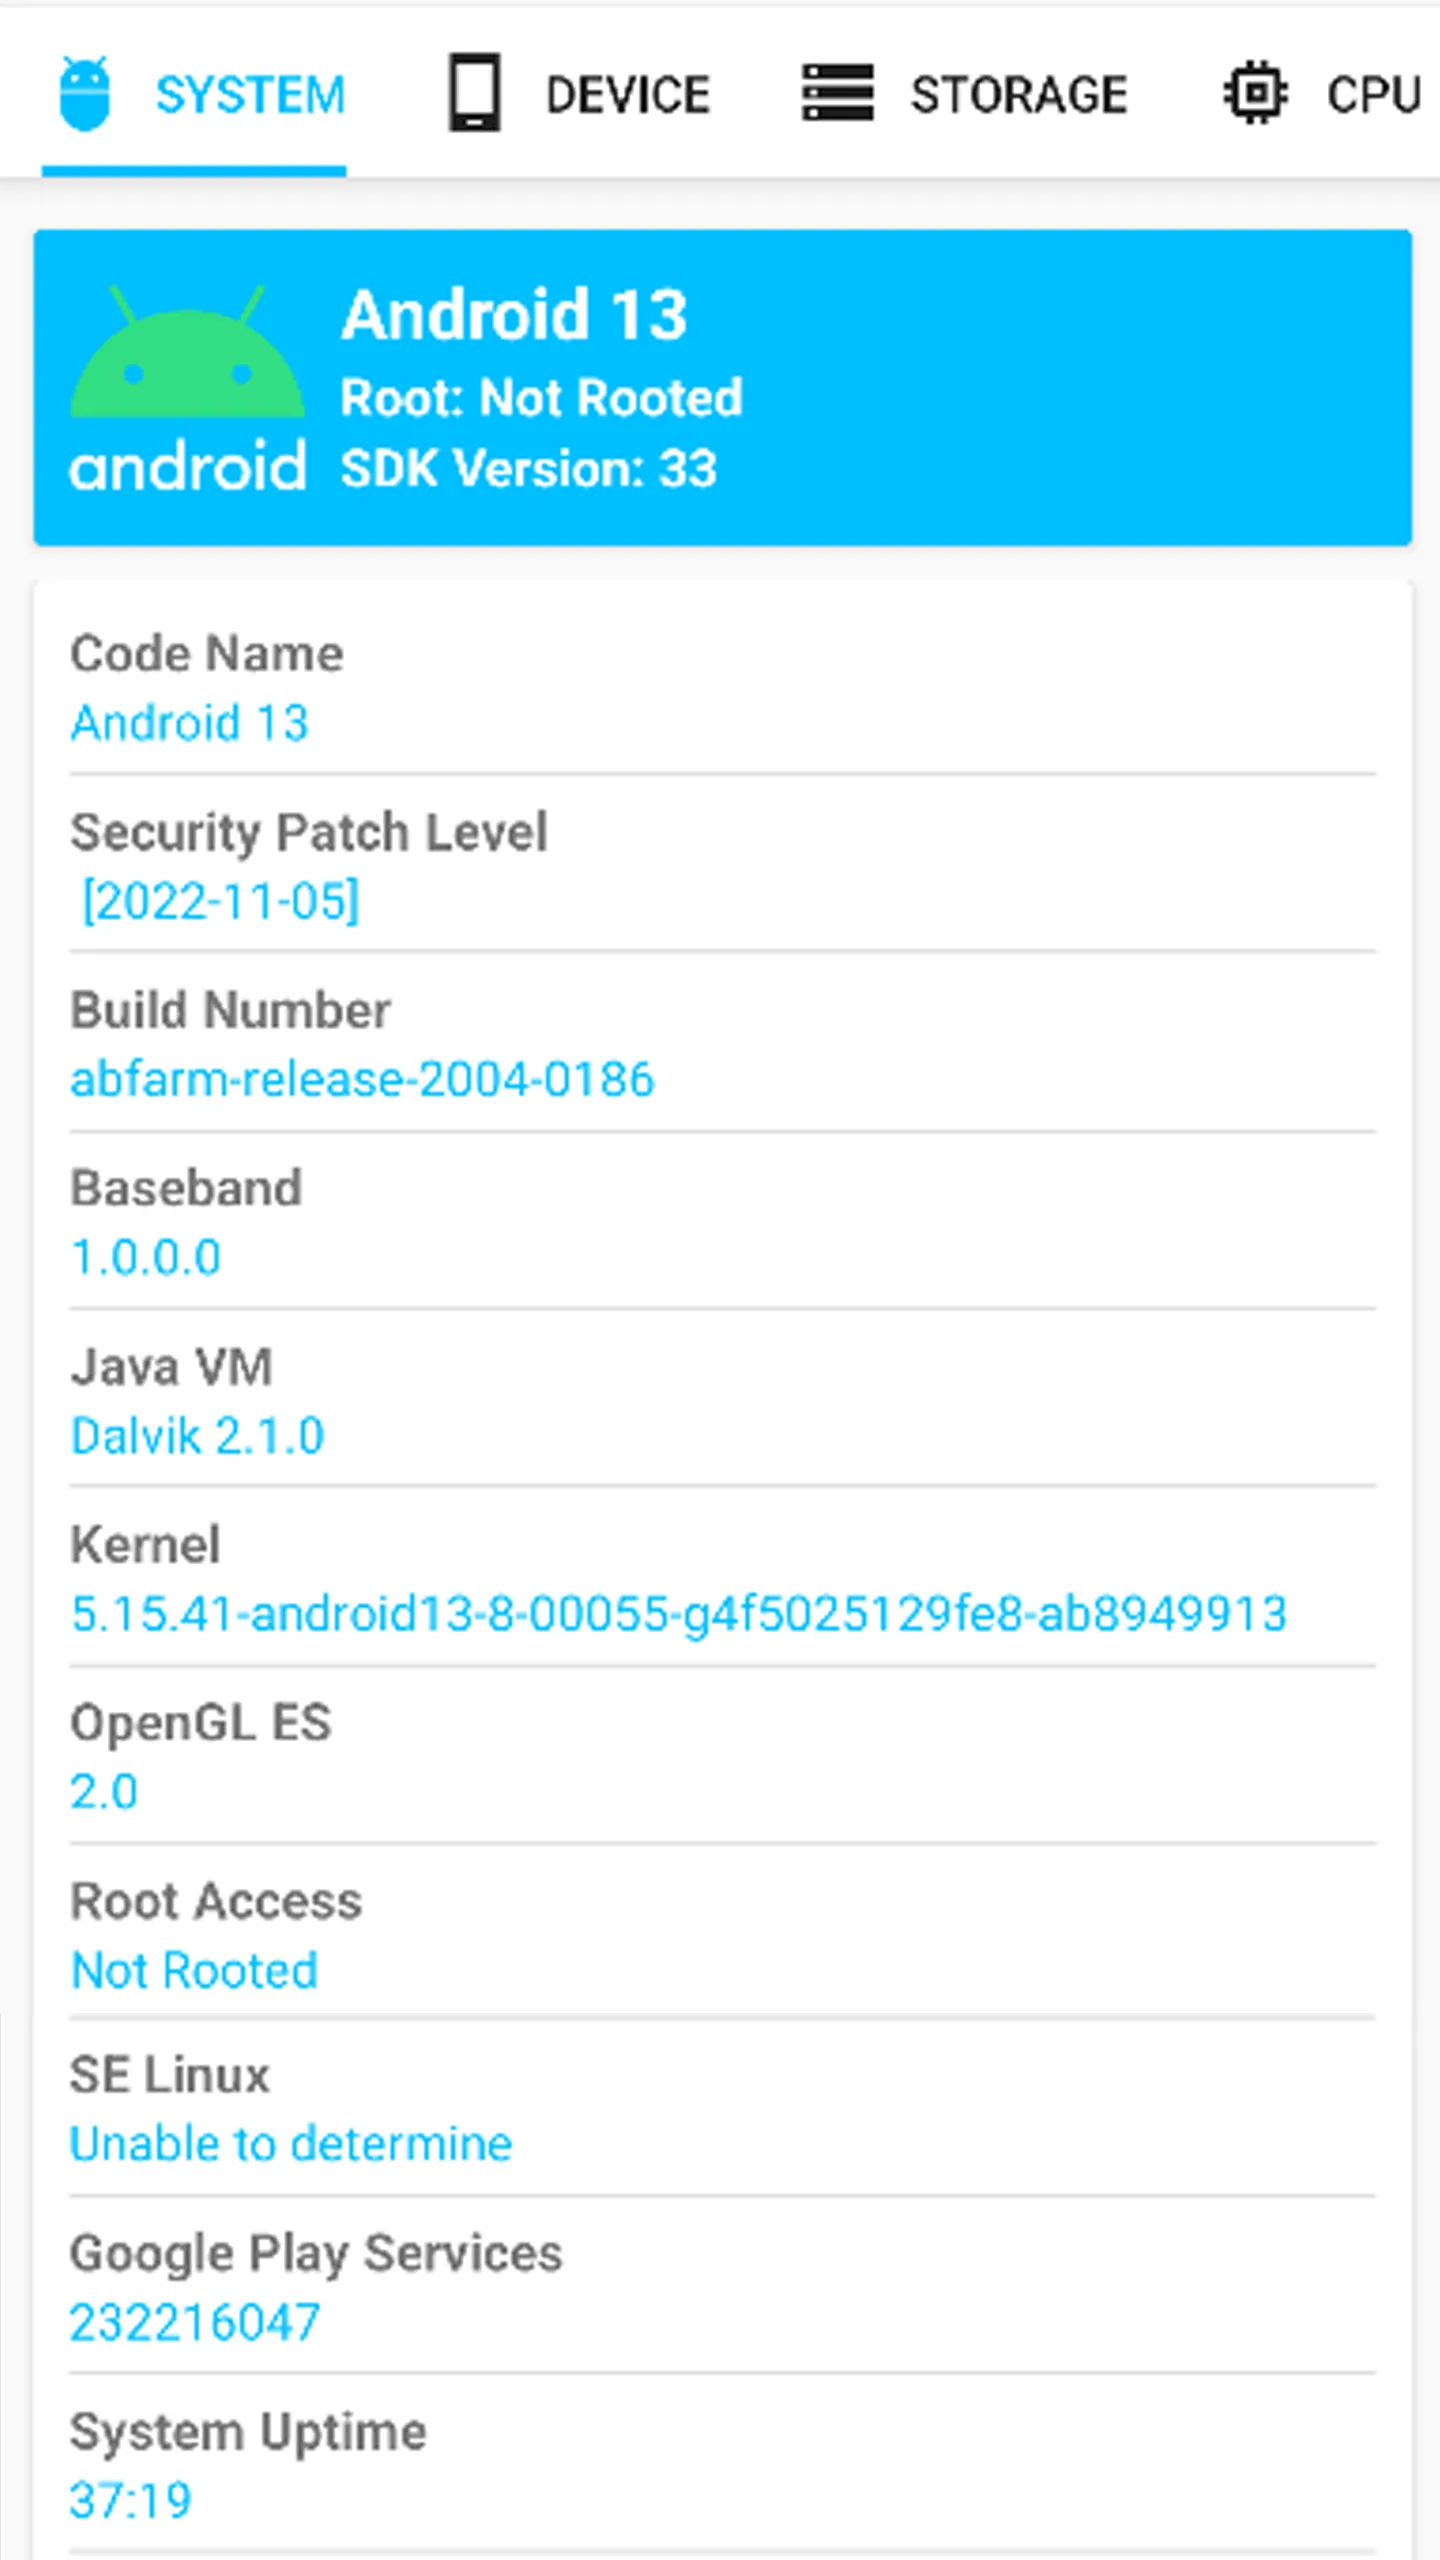Tap the 'Baseband' label

(185, 1188)
